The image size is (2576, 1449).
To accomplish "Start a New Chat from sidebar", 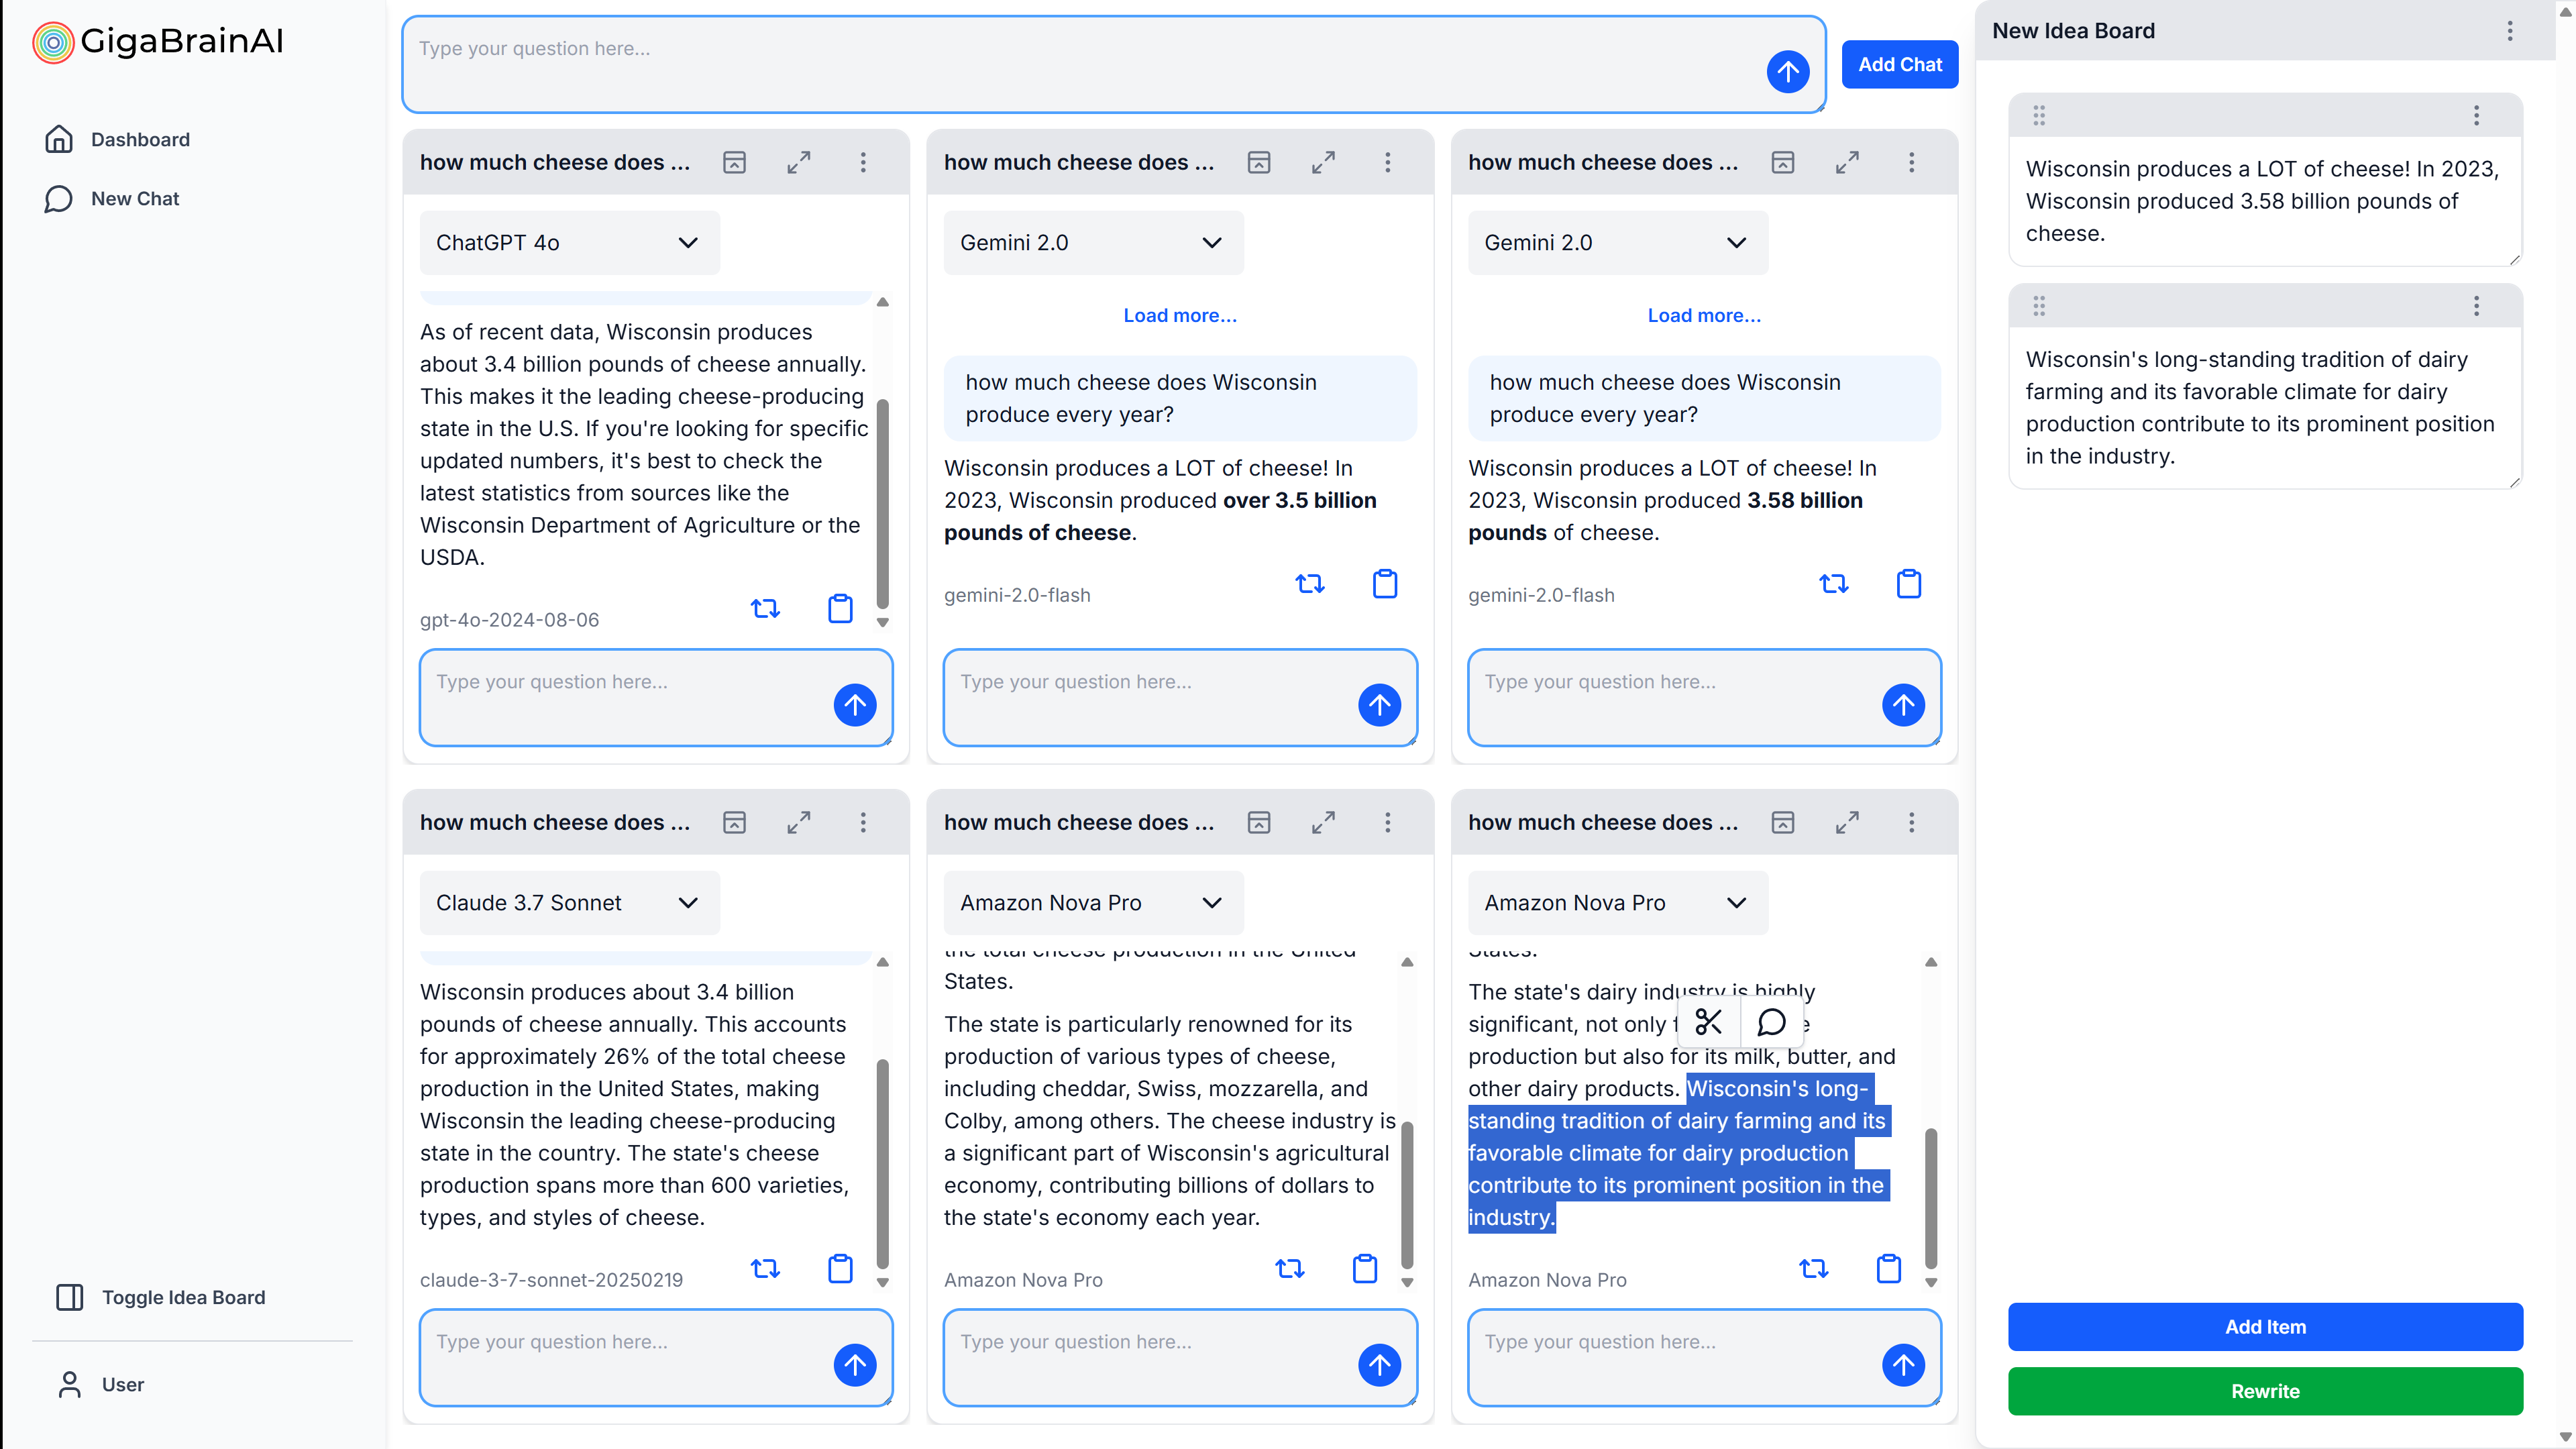I will [x=111, y=198].
